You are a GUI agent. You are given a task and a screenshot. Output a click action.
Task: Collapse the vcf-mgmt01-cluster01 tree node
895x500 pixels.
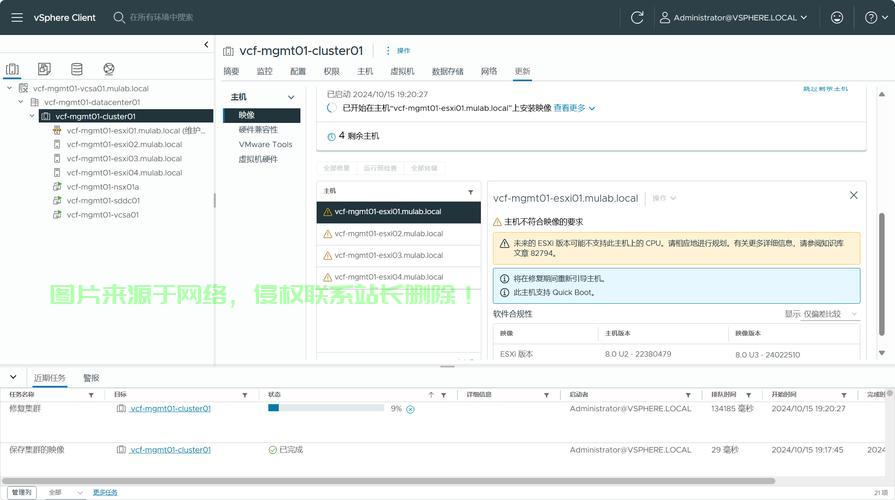tap(31, 116)
